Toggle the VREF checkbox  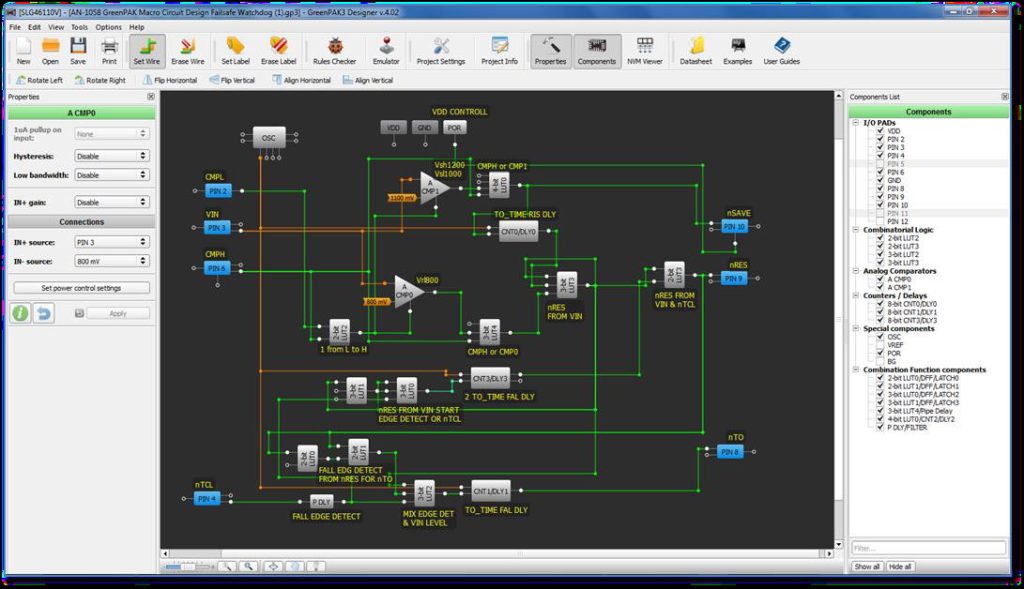880,345
